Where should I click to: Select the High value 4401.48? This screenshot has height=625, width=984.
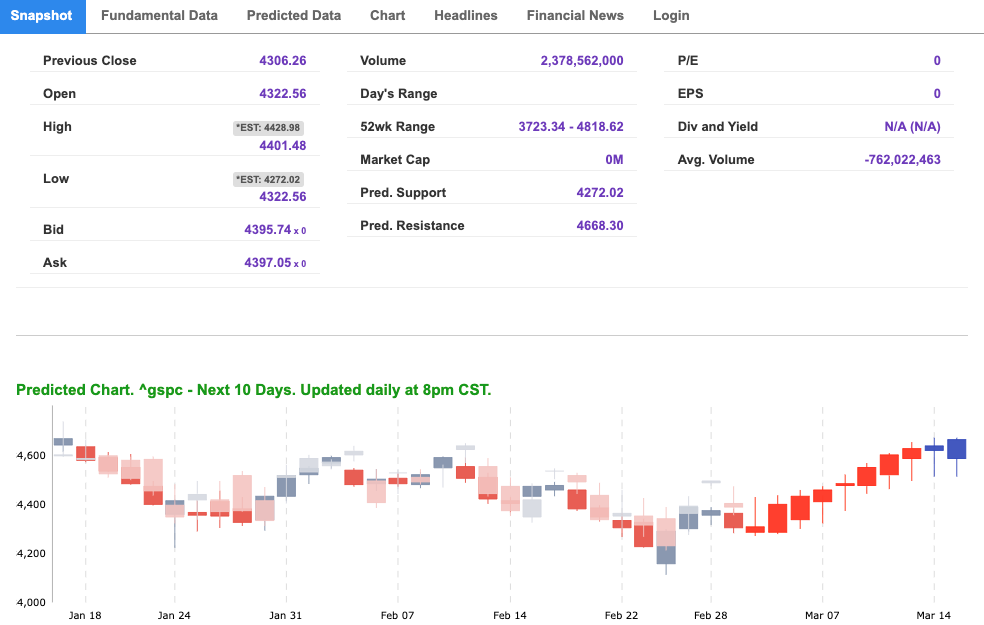click(x=283, y=146)
